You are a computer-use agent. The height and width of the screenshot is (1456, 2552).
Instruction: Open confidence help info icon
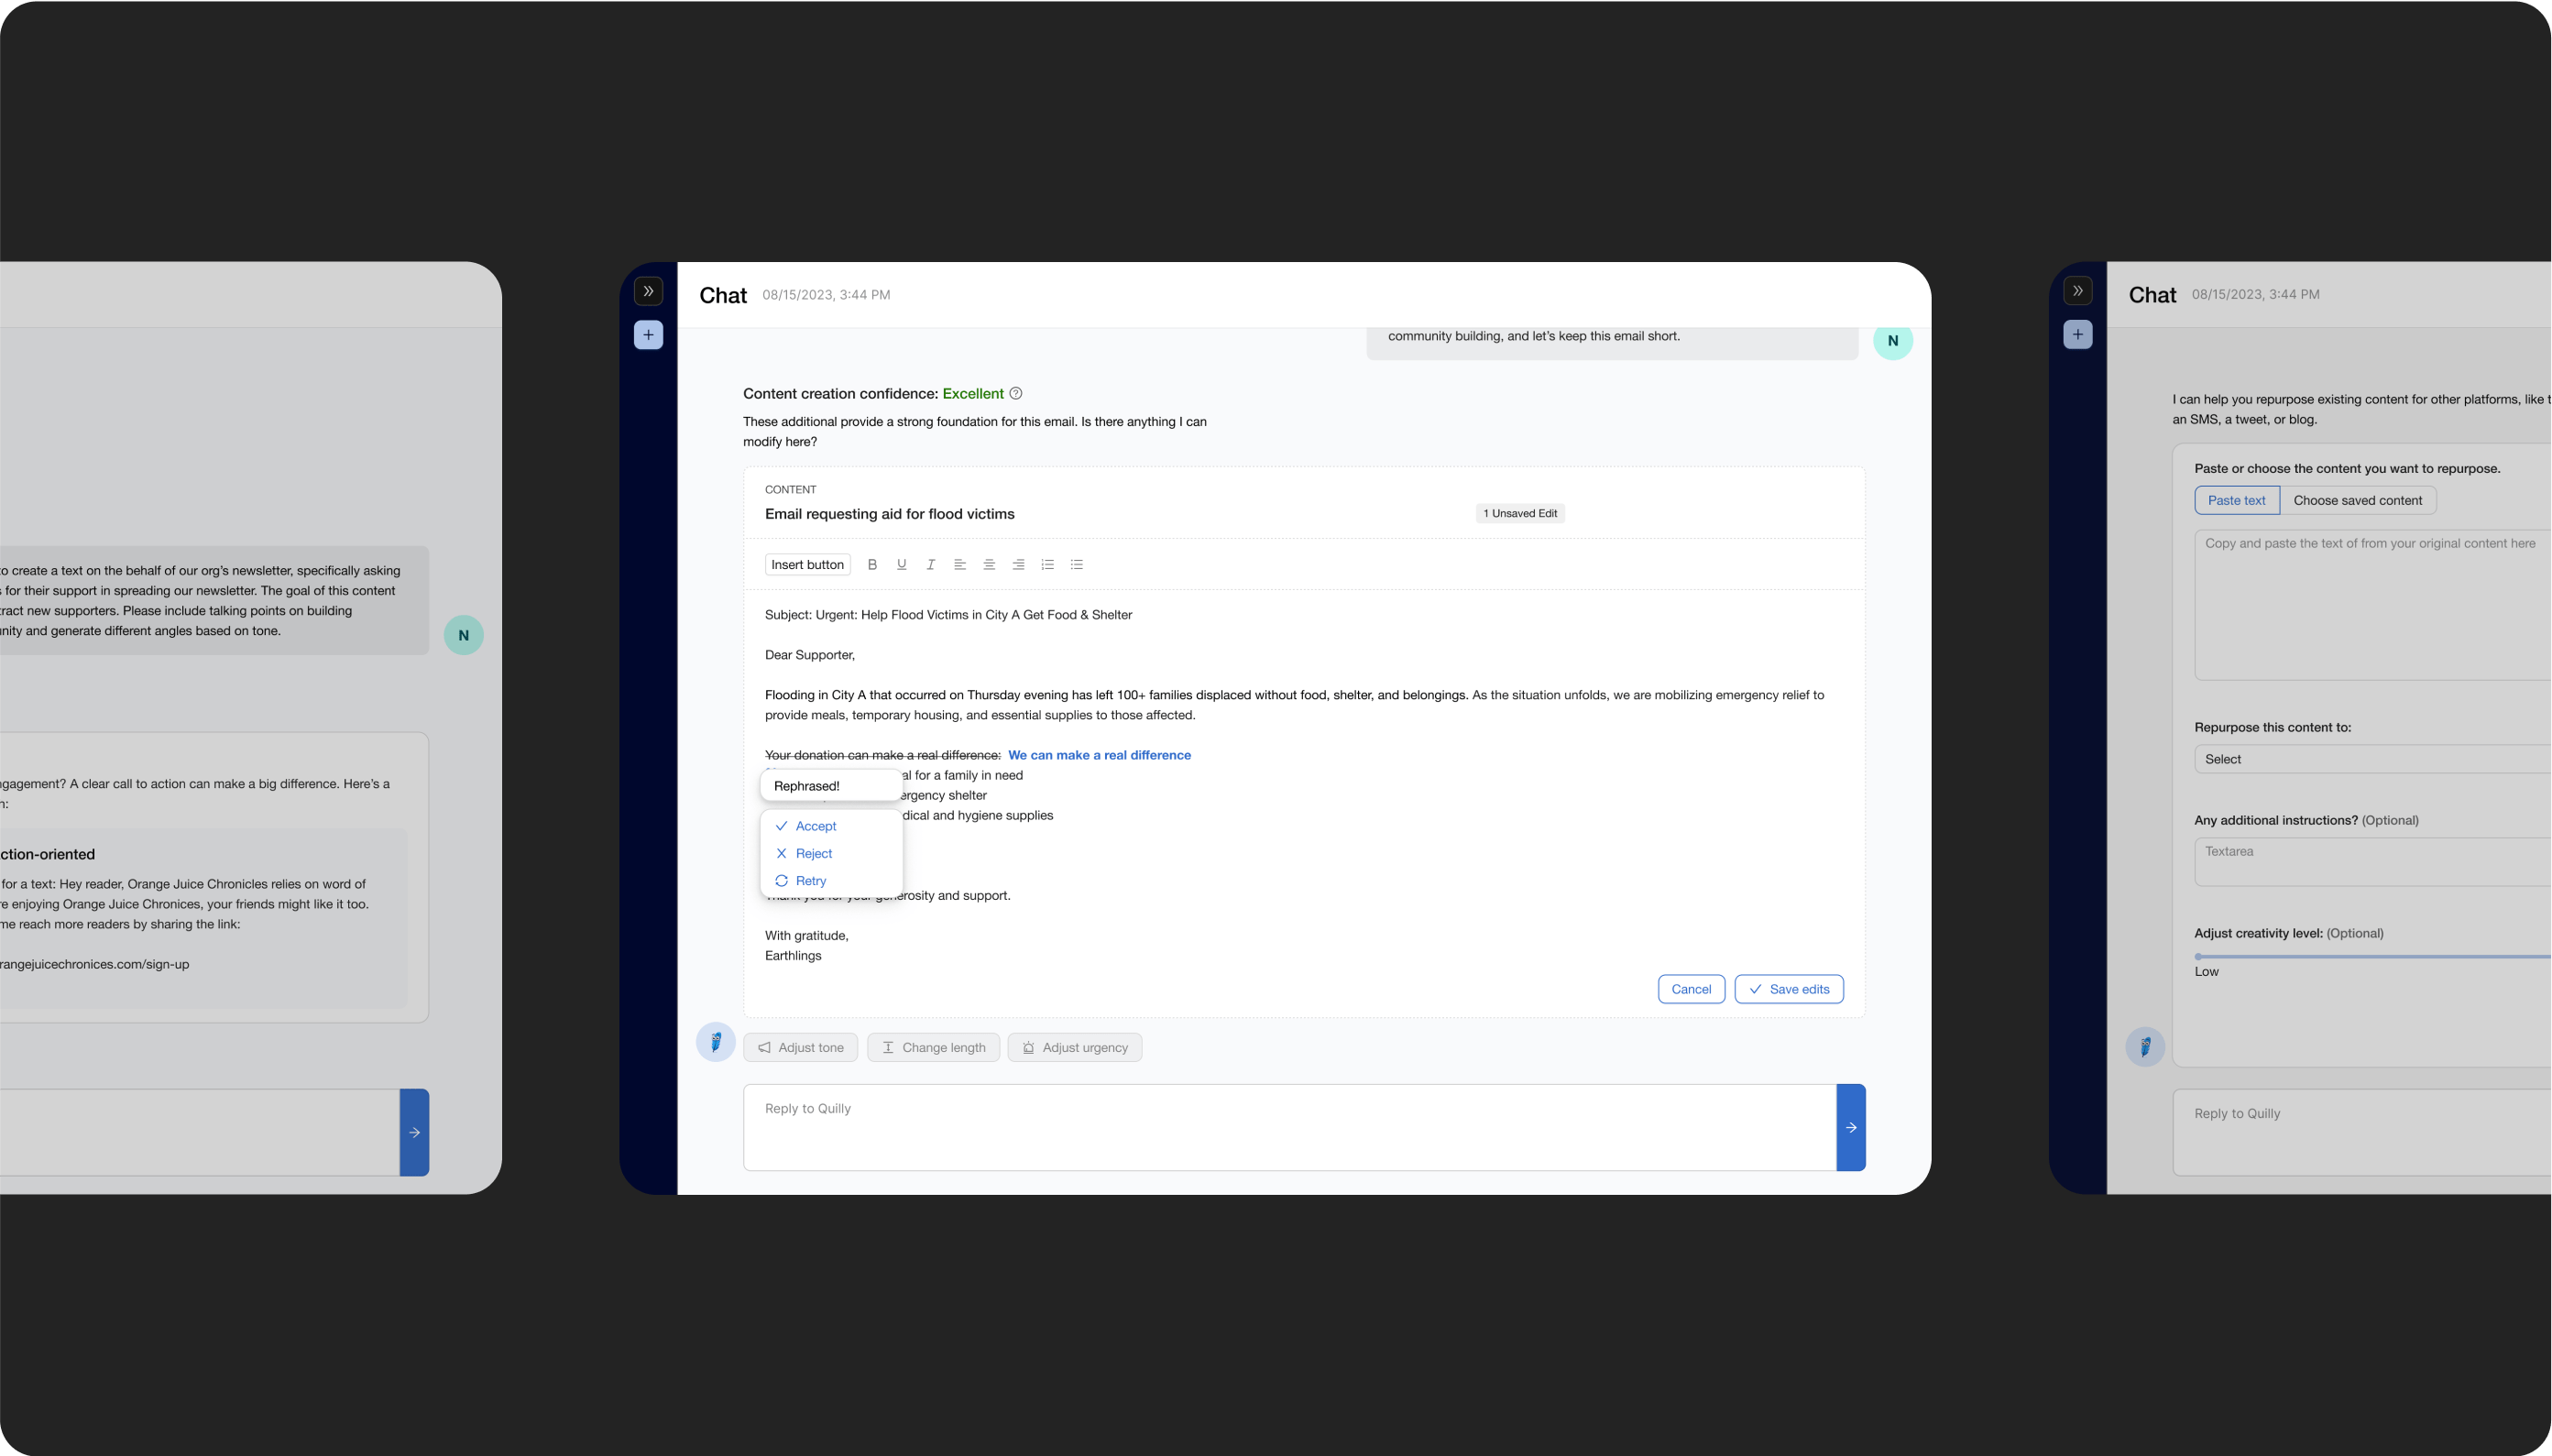pyautogui.click(x=1016, y=393)
